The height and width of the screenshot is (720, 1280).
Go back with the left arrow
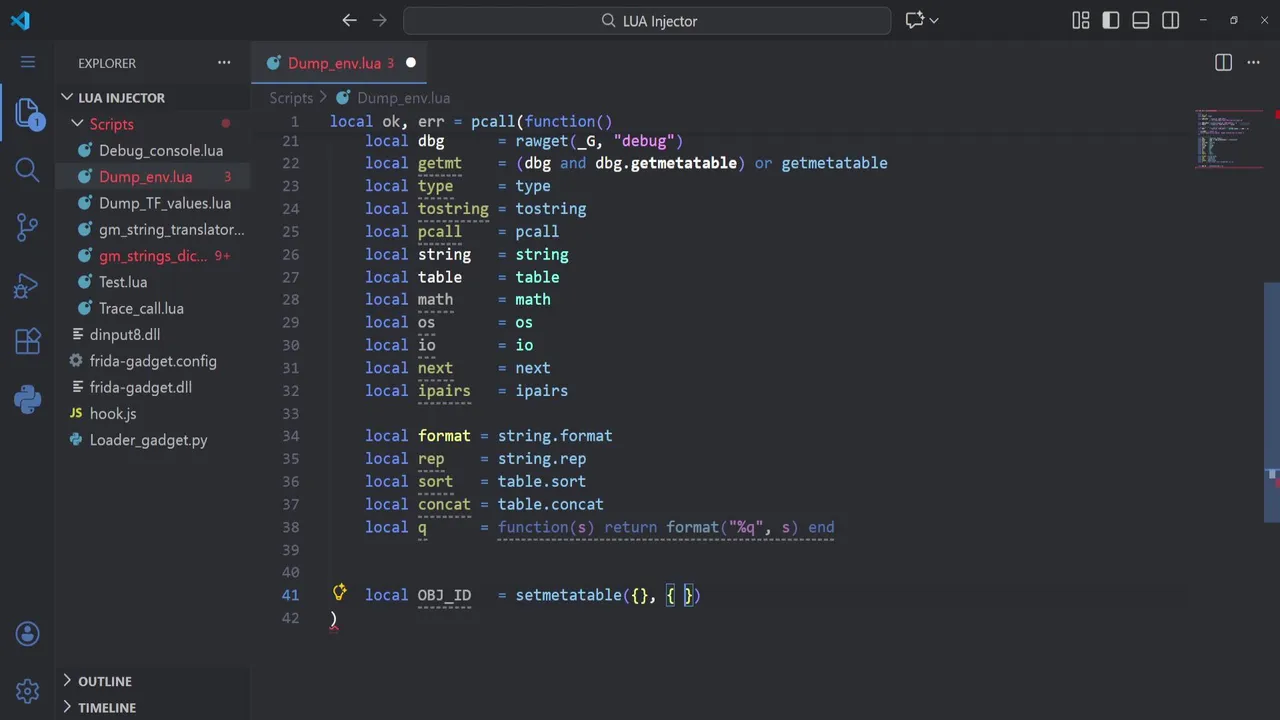pos(349,20)
